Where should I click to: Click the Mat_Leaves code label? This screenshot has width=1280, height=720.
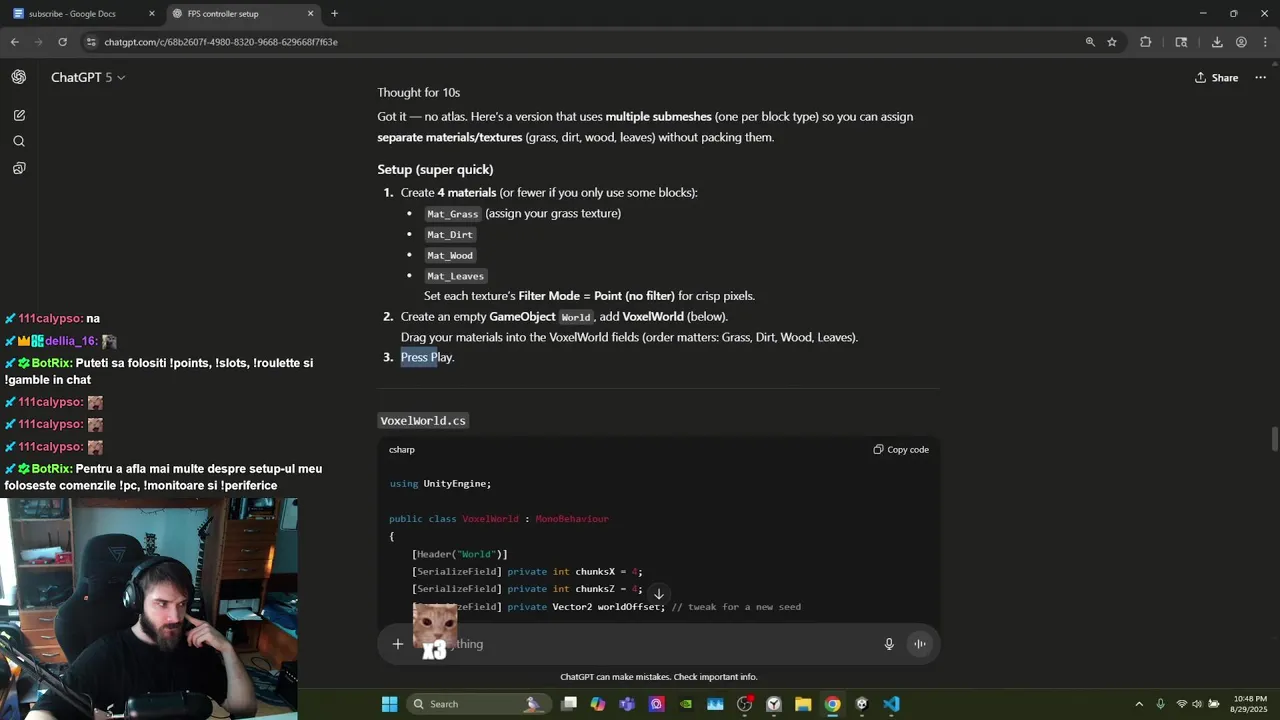coord(455,276)
